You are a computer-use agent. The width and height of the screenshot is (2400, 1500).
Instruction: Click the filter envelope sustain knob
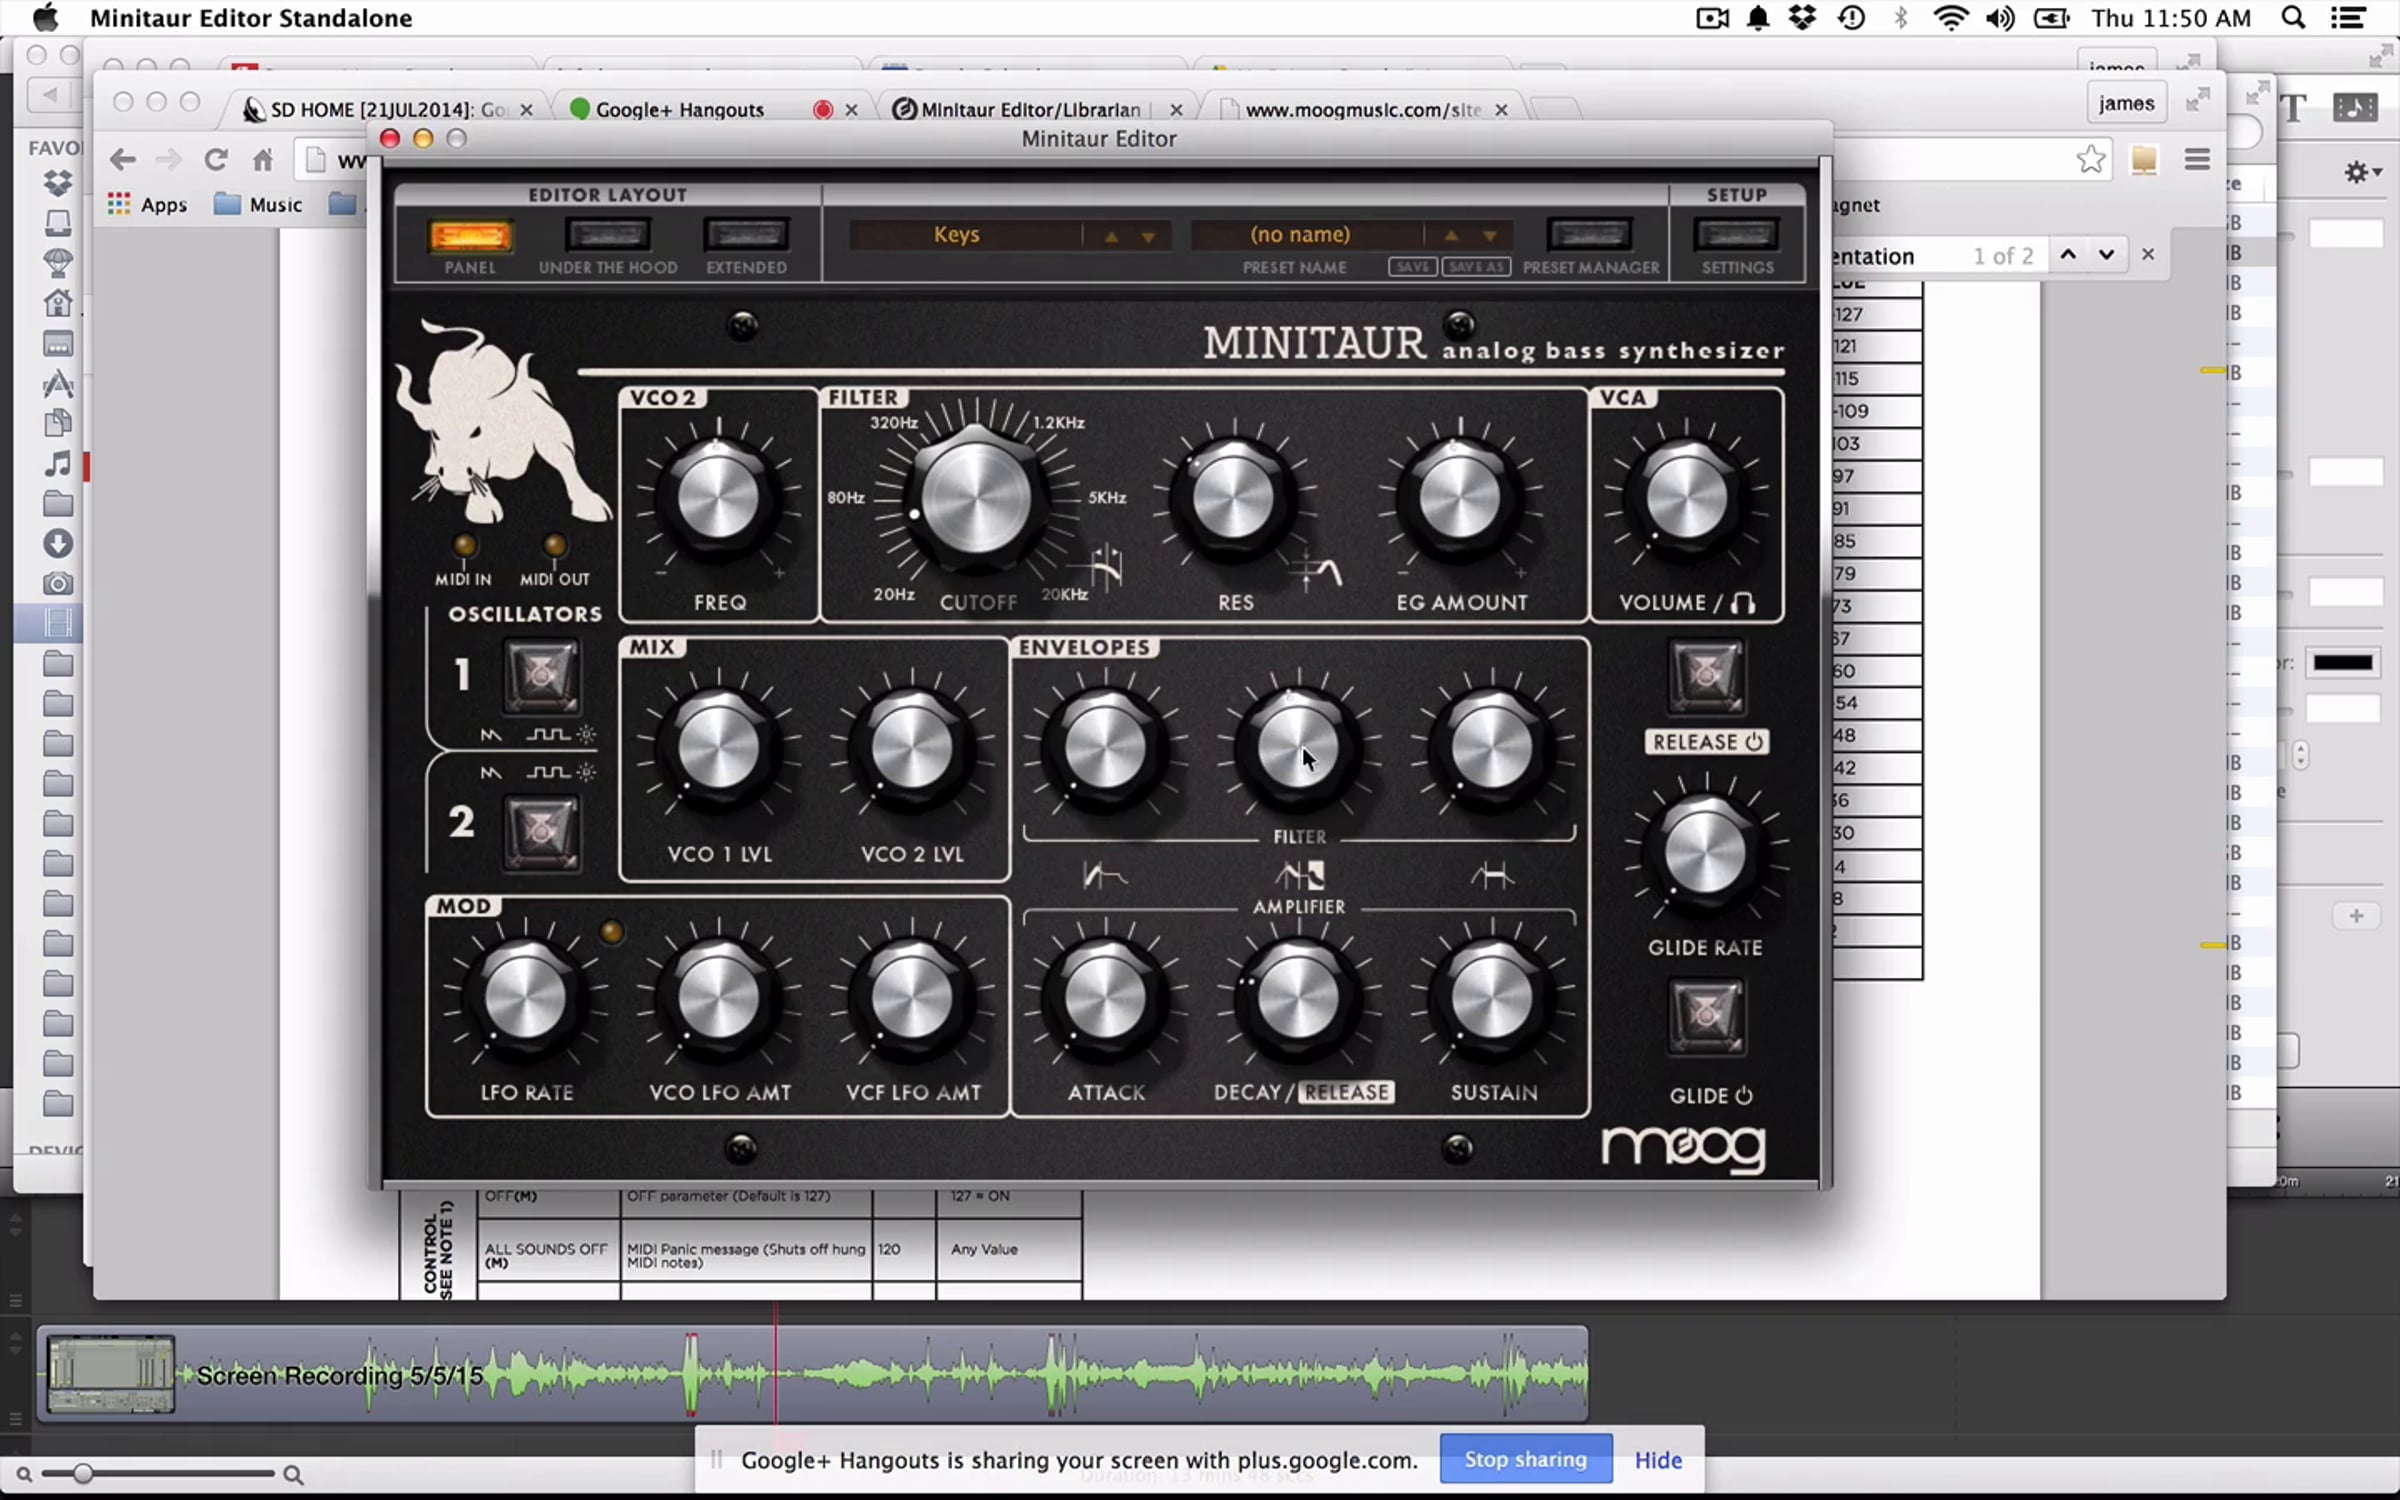coord(1491,748)
